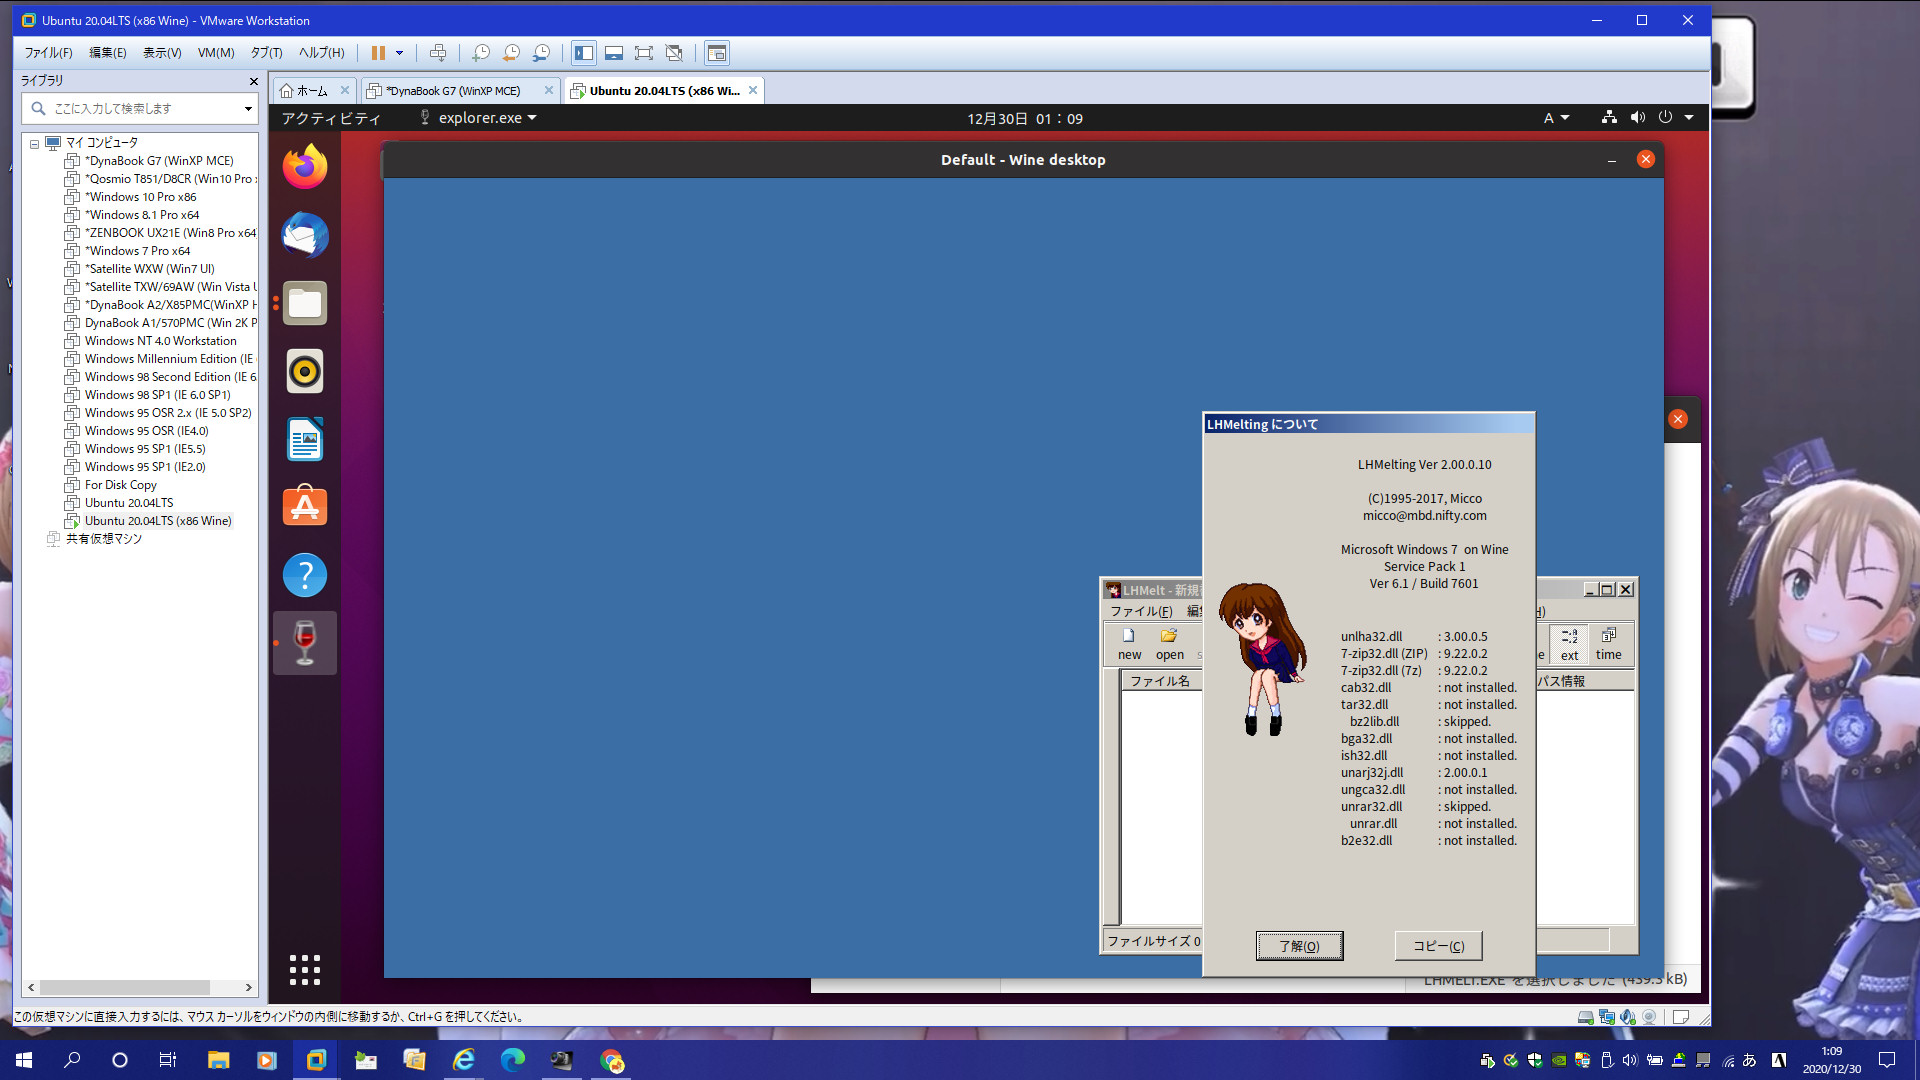
Task: Open the explorer.exe app menu dropdown
Action: [478, 118]
